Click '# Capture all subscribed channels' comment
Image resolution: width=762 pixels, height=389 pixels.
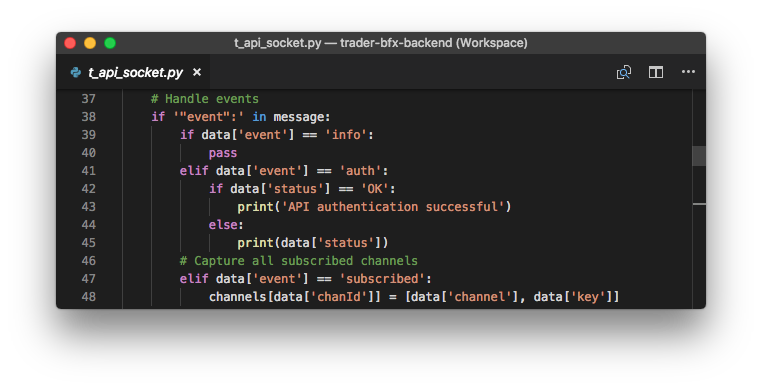(298, 261)
